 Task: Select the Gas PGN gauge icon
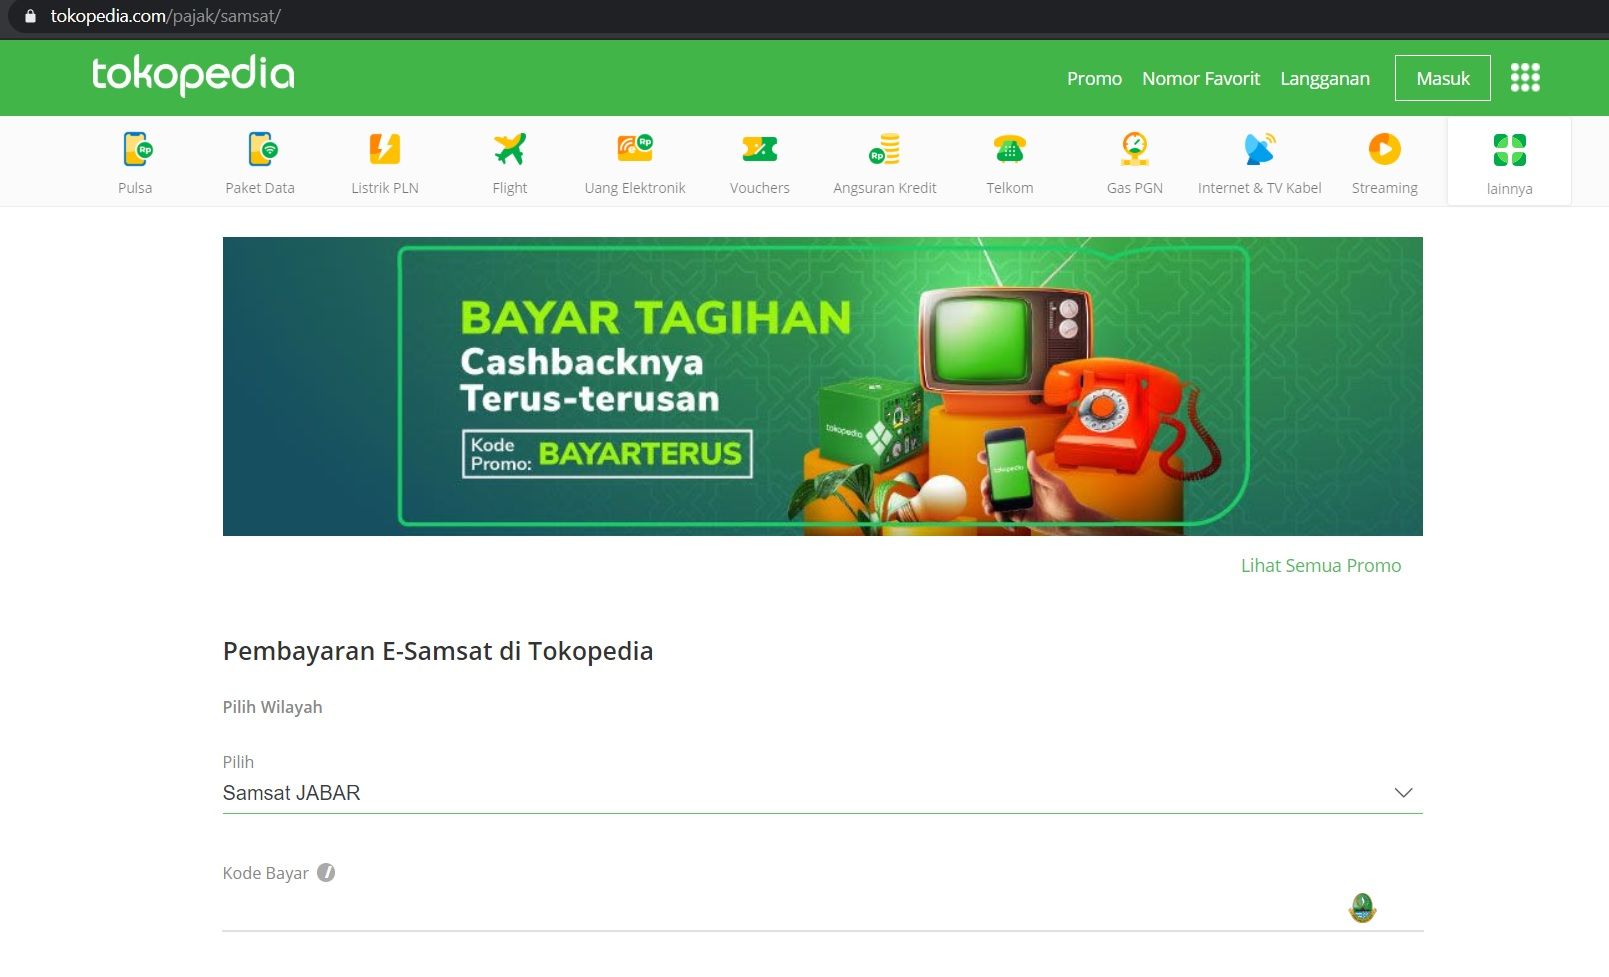click(1135, 149)
